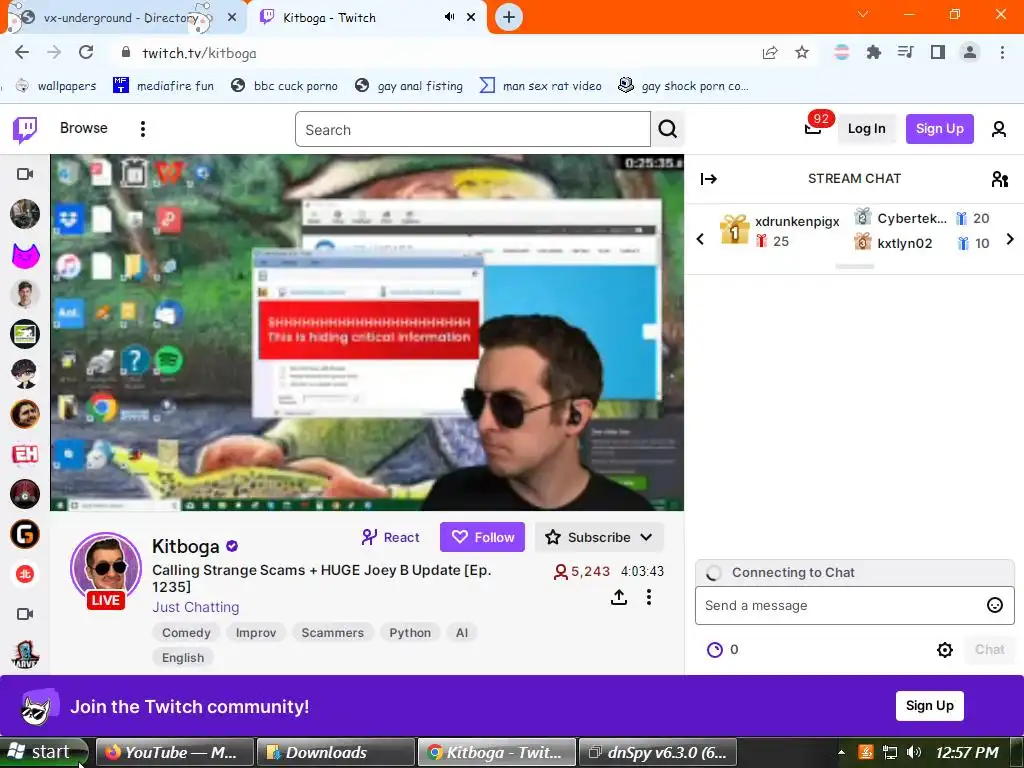Toggle the browser side panel

[x=938, y=53]
